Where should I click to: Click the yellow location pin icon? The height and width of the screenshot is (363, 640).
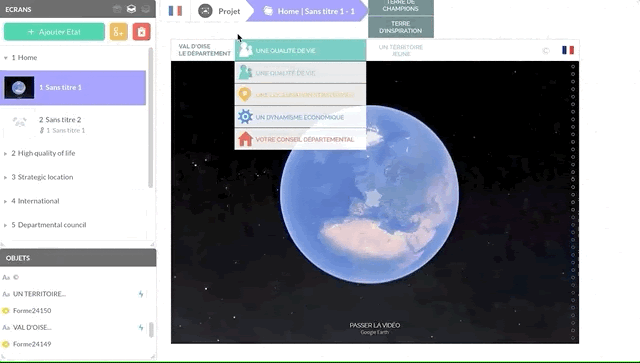(244, 94)
